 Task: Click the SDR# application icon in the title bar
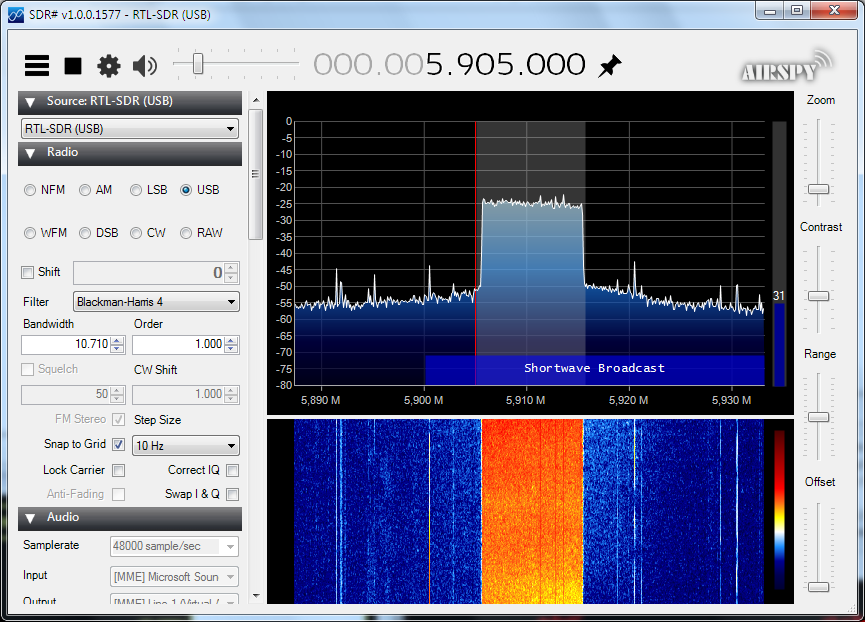16,14
